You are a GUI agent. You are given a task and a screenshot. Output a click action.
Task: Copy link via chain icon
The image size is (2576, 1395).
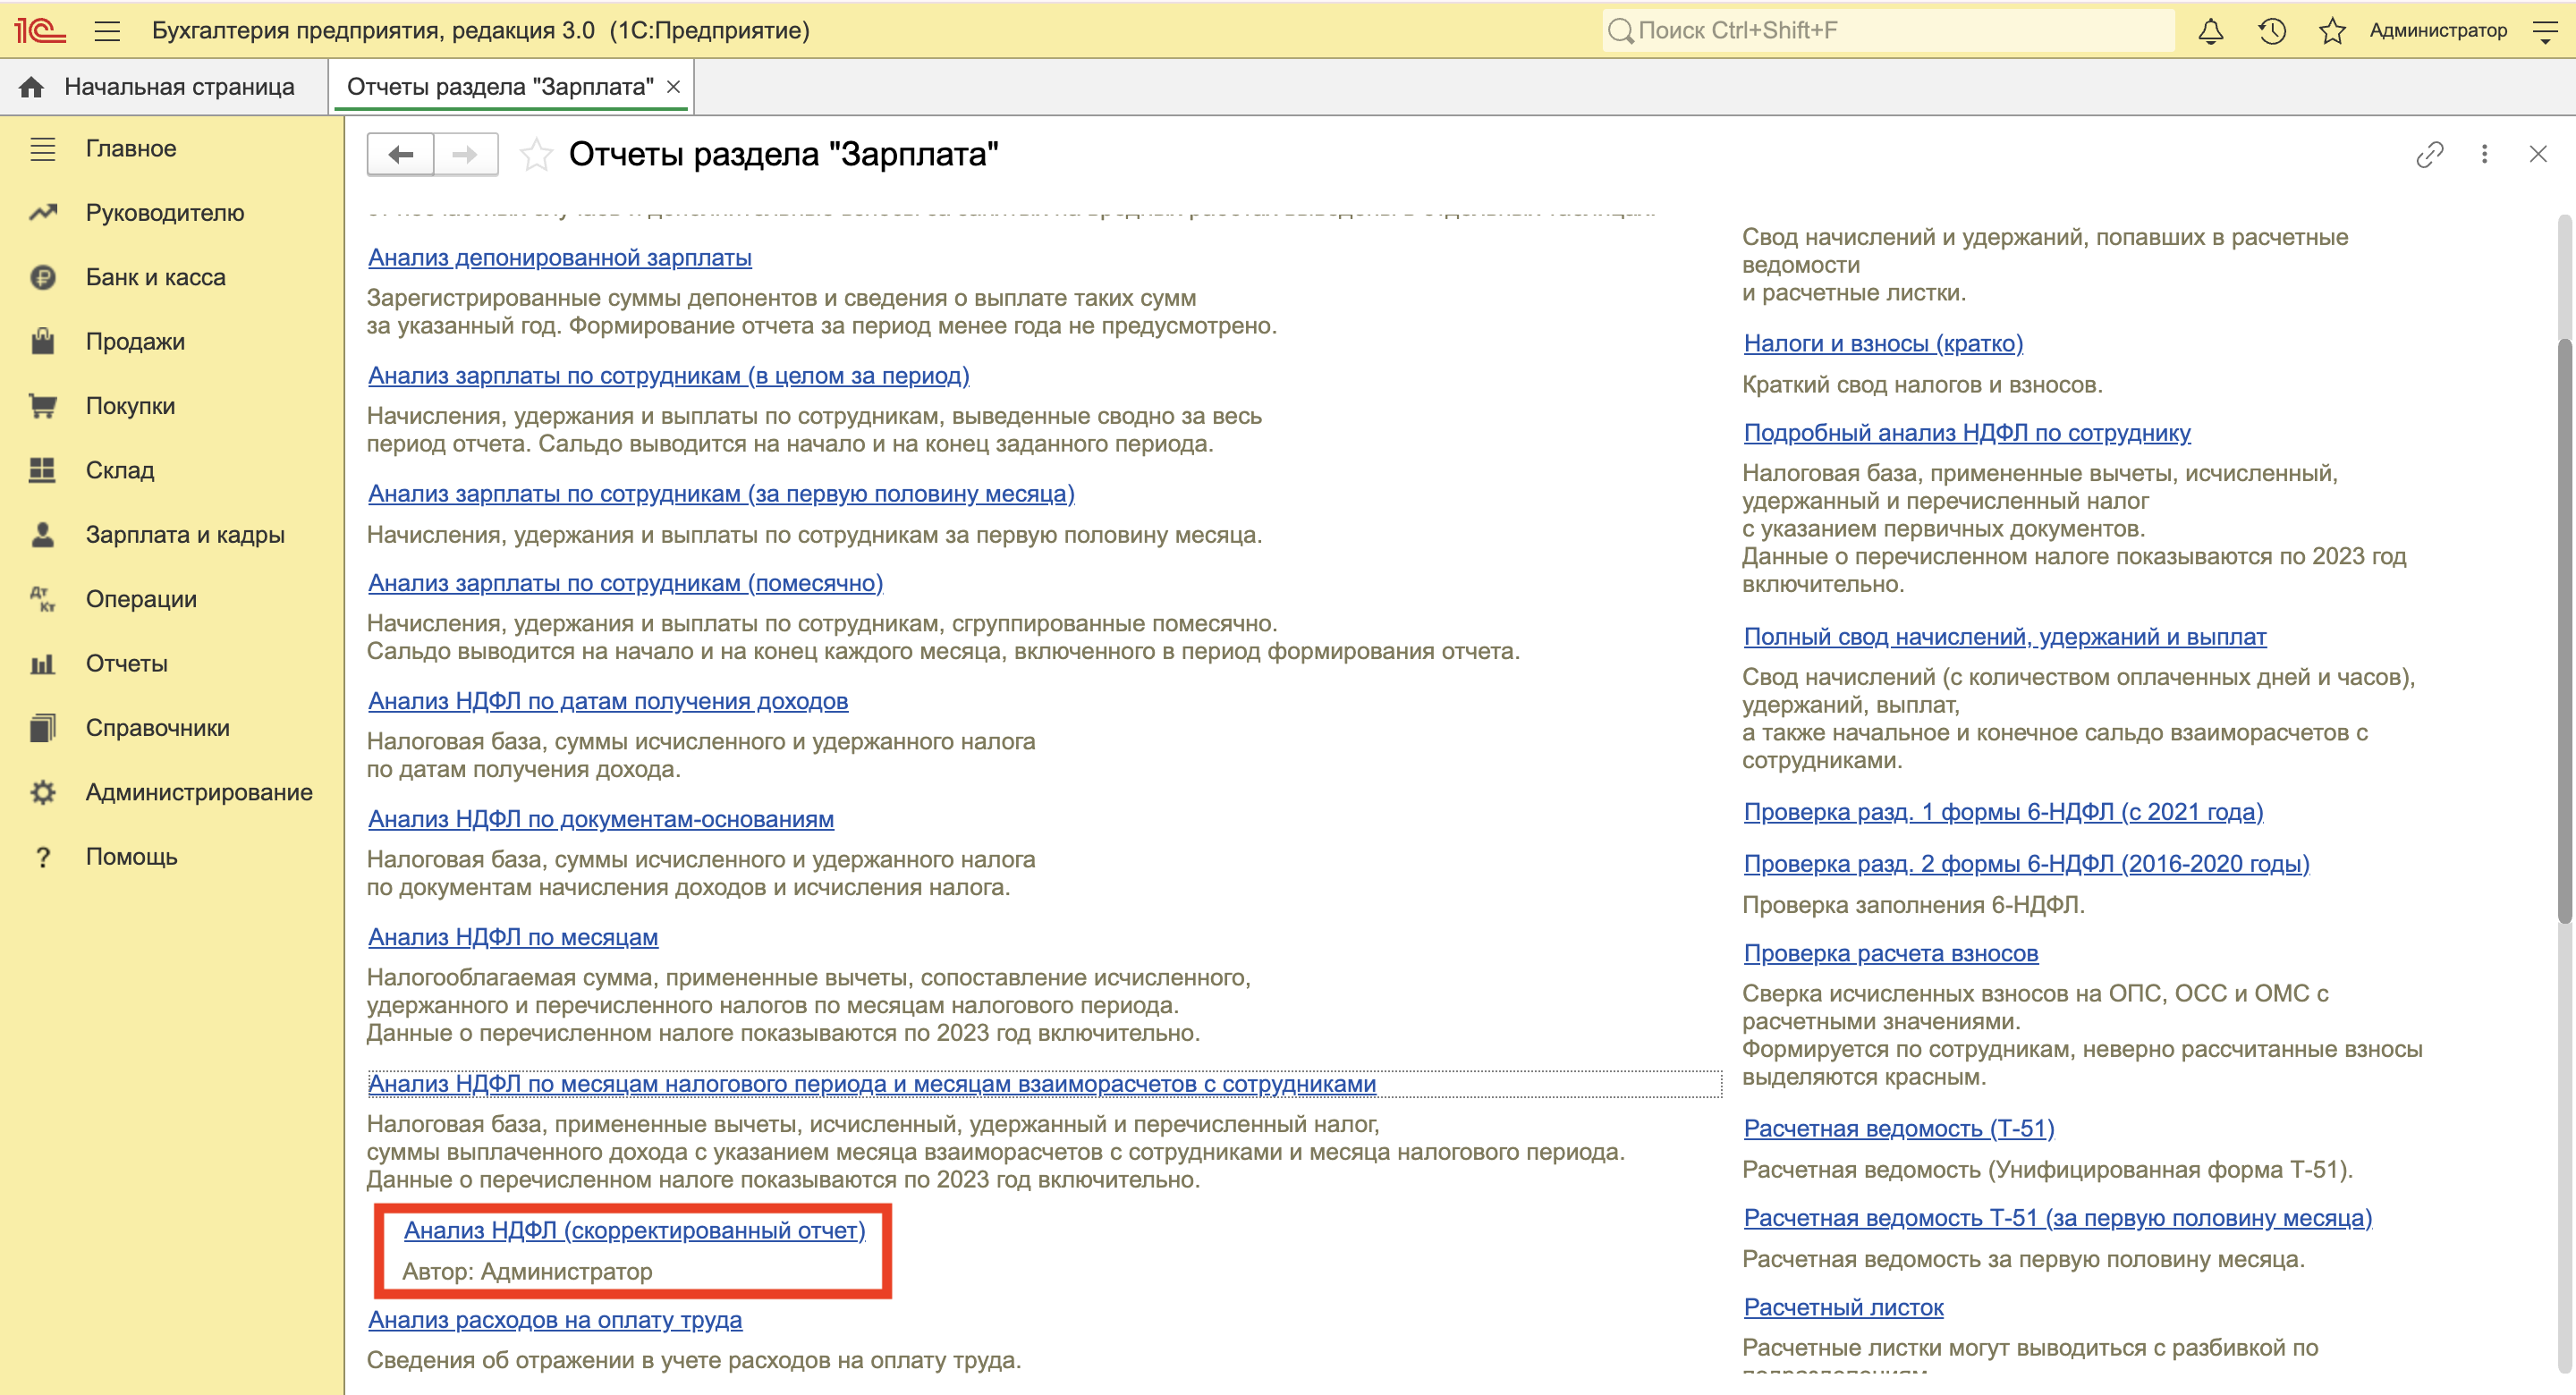point(2429,154)
